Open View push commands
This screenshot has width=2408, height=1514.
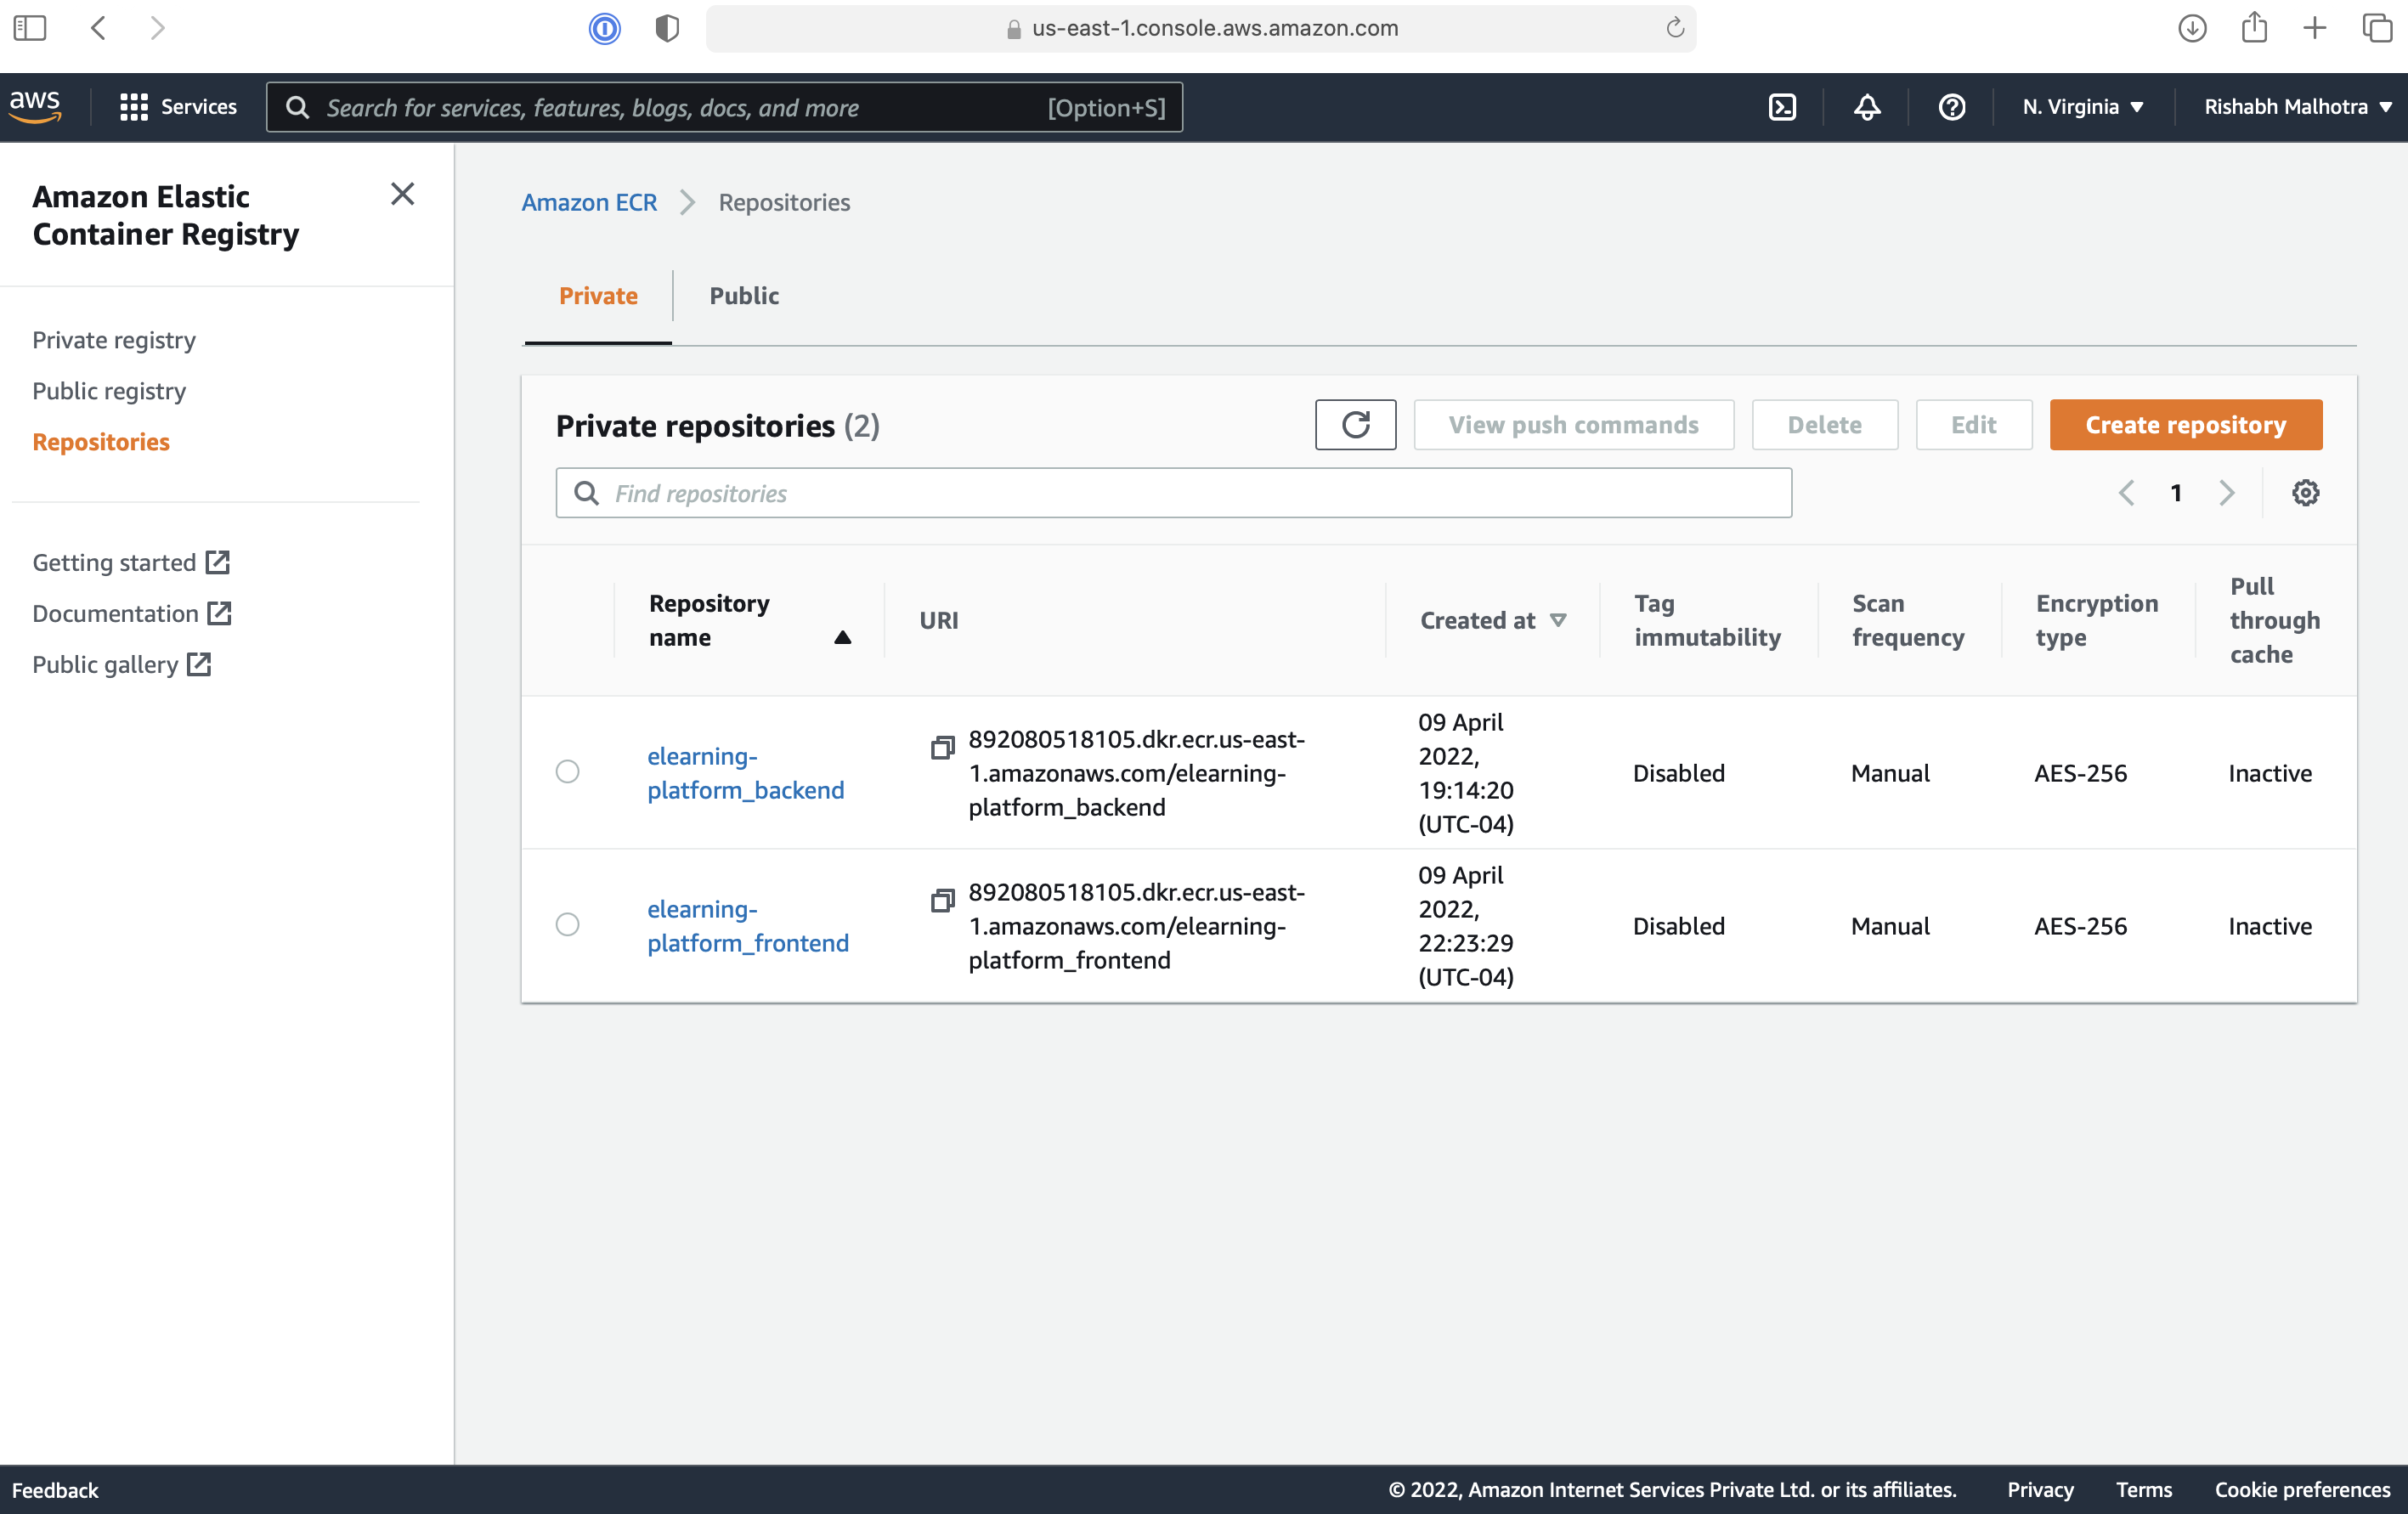pos(1573,425)
